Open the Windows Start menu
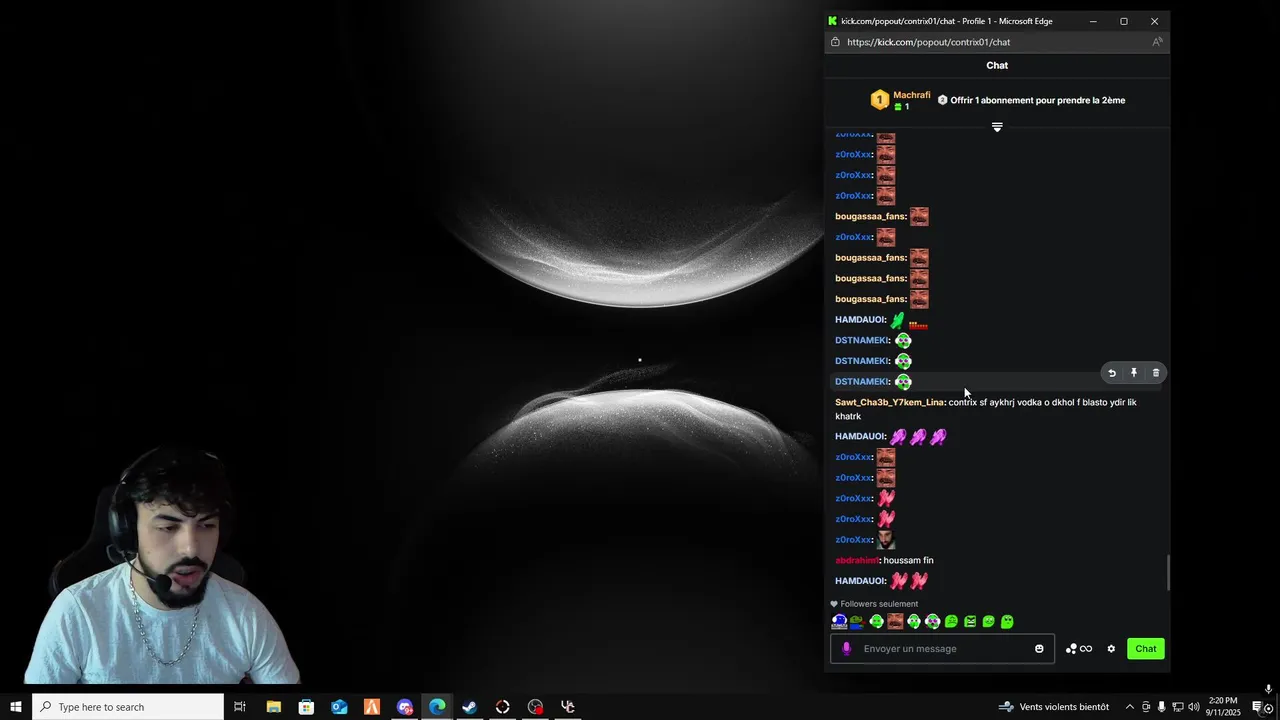Viewport: 1280px width, 720px height. click(x=15, y=707)
